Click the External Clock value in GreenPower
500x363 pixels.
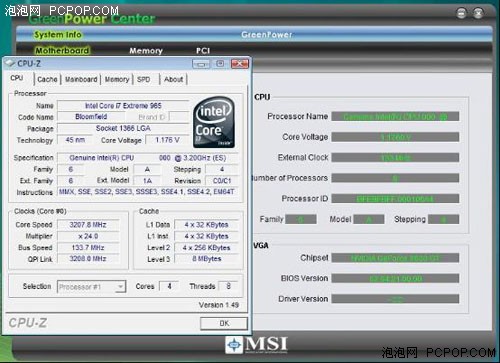(395, 157)
